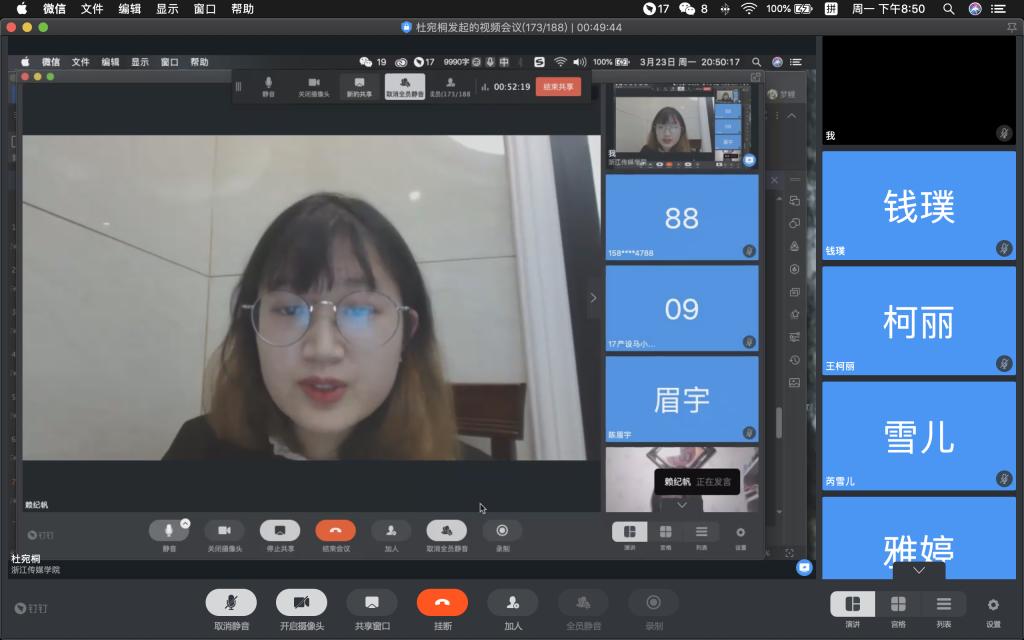
Task: Click 录制 record icon in outer meeting toolbar
Action: (654, 602)
